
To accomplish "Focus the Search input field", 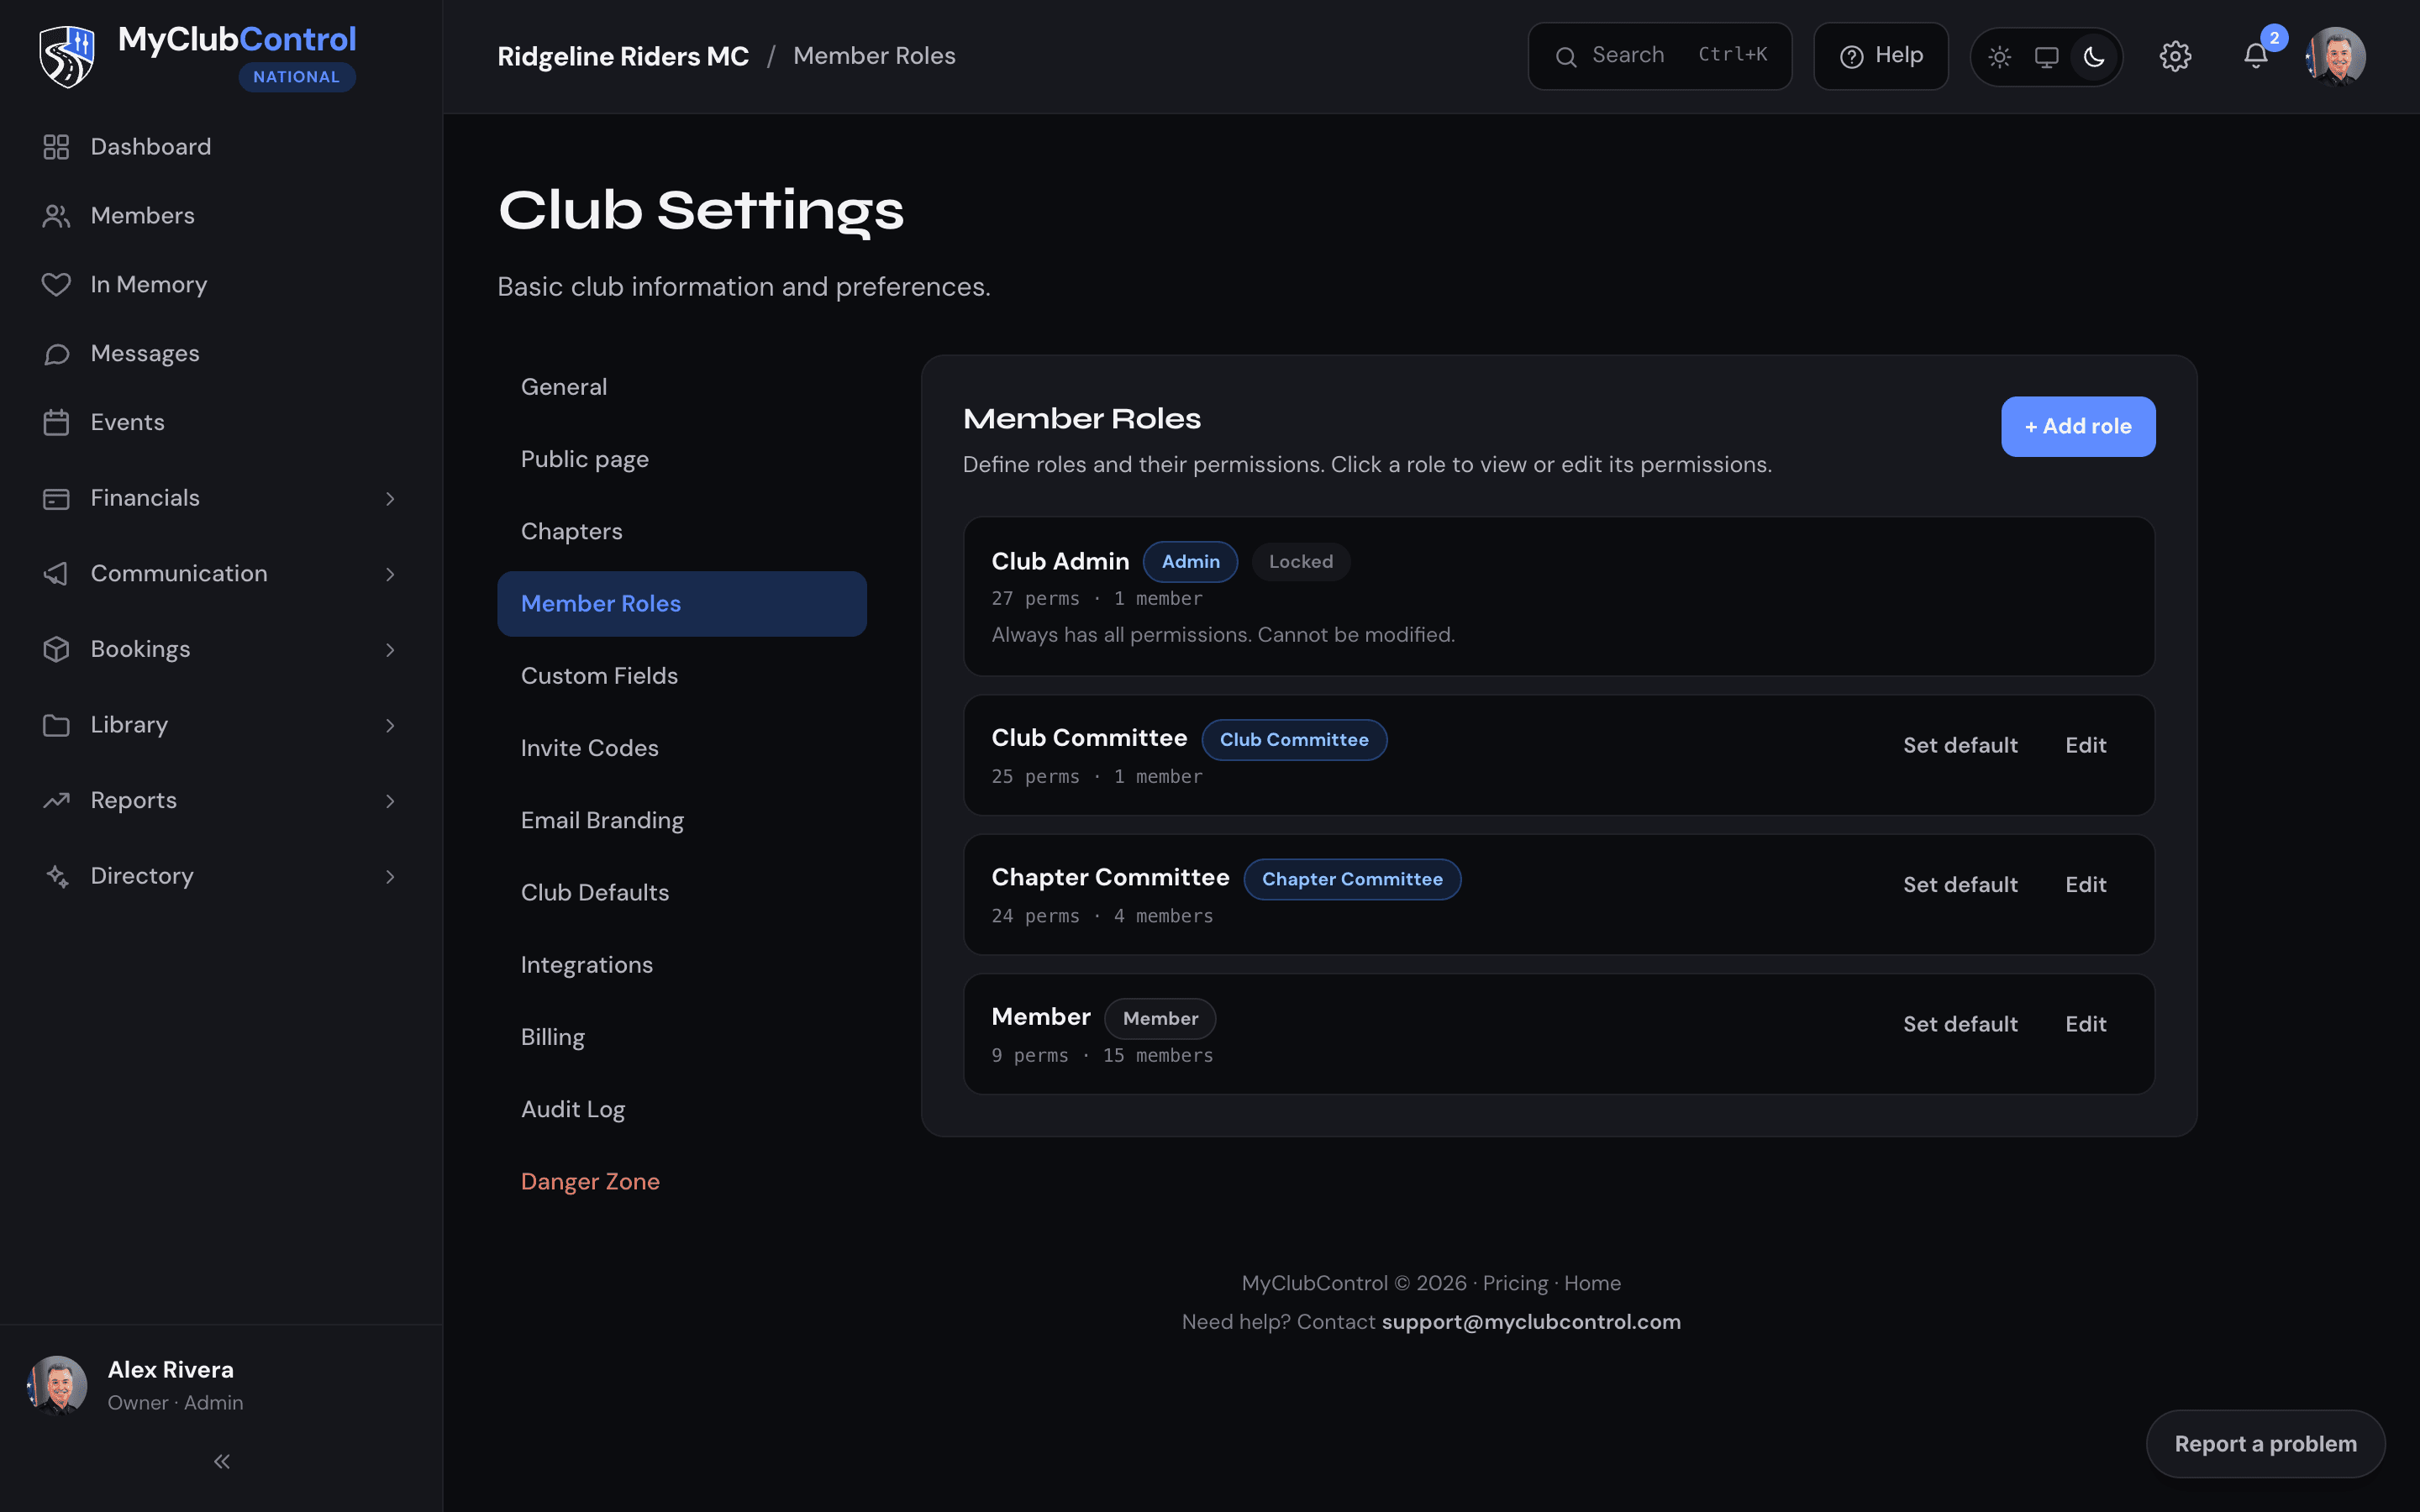I will [1660, 56].
